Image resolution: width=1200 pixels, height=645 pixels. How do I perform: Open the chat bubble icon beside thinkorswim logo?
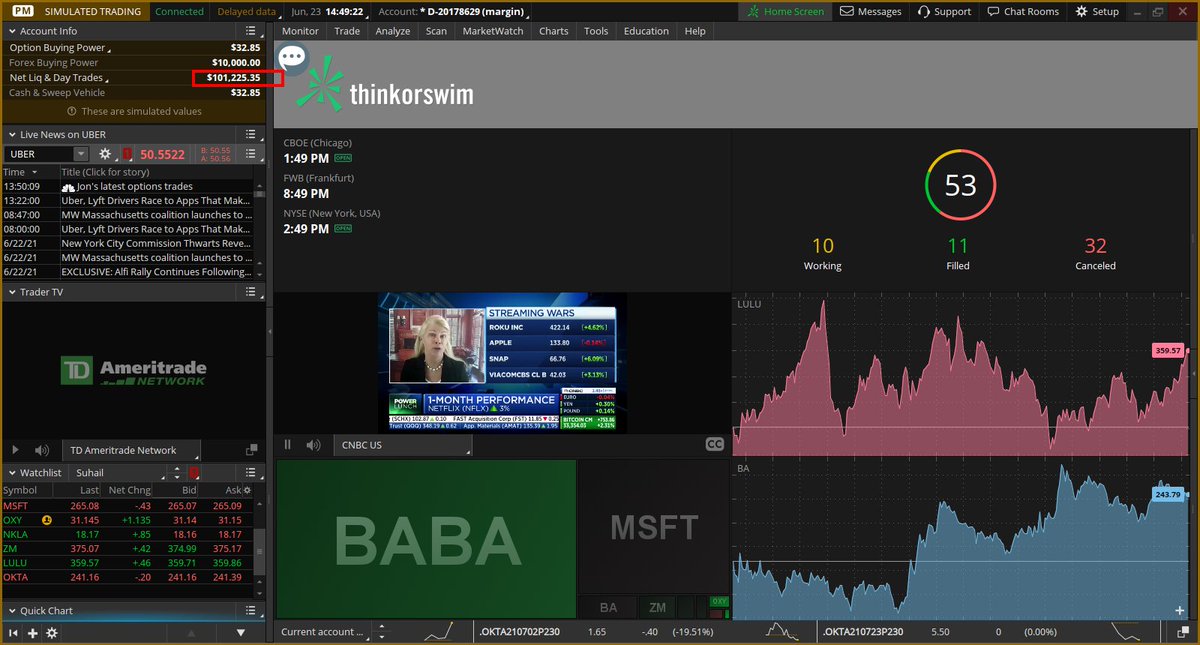[293, 57]
